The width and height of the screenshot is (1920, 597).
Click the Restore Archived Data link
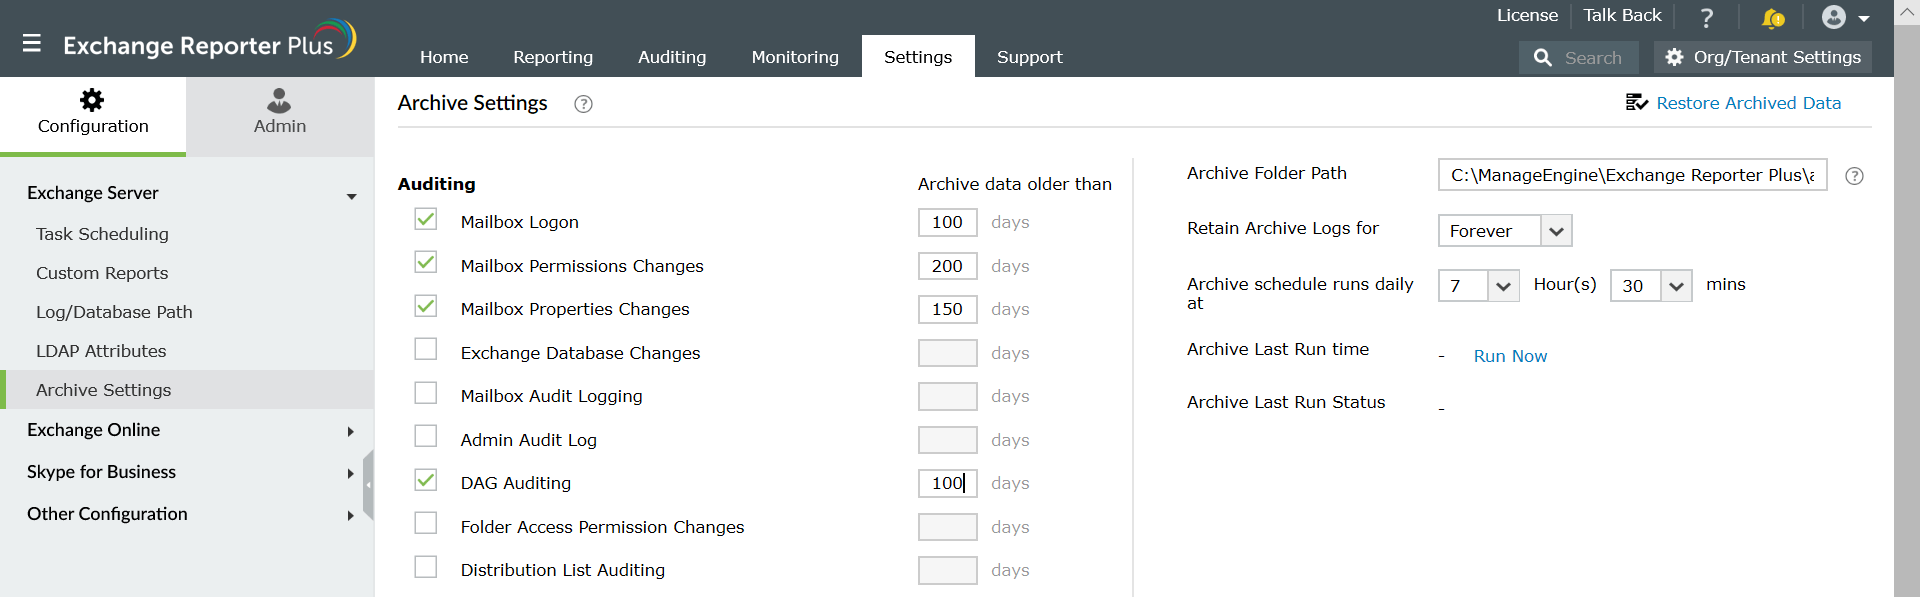[1747, 103]
